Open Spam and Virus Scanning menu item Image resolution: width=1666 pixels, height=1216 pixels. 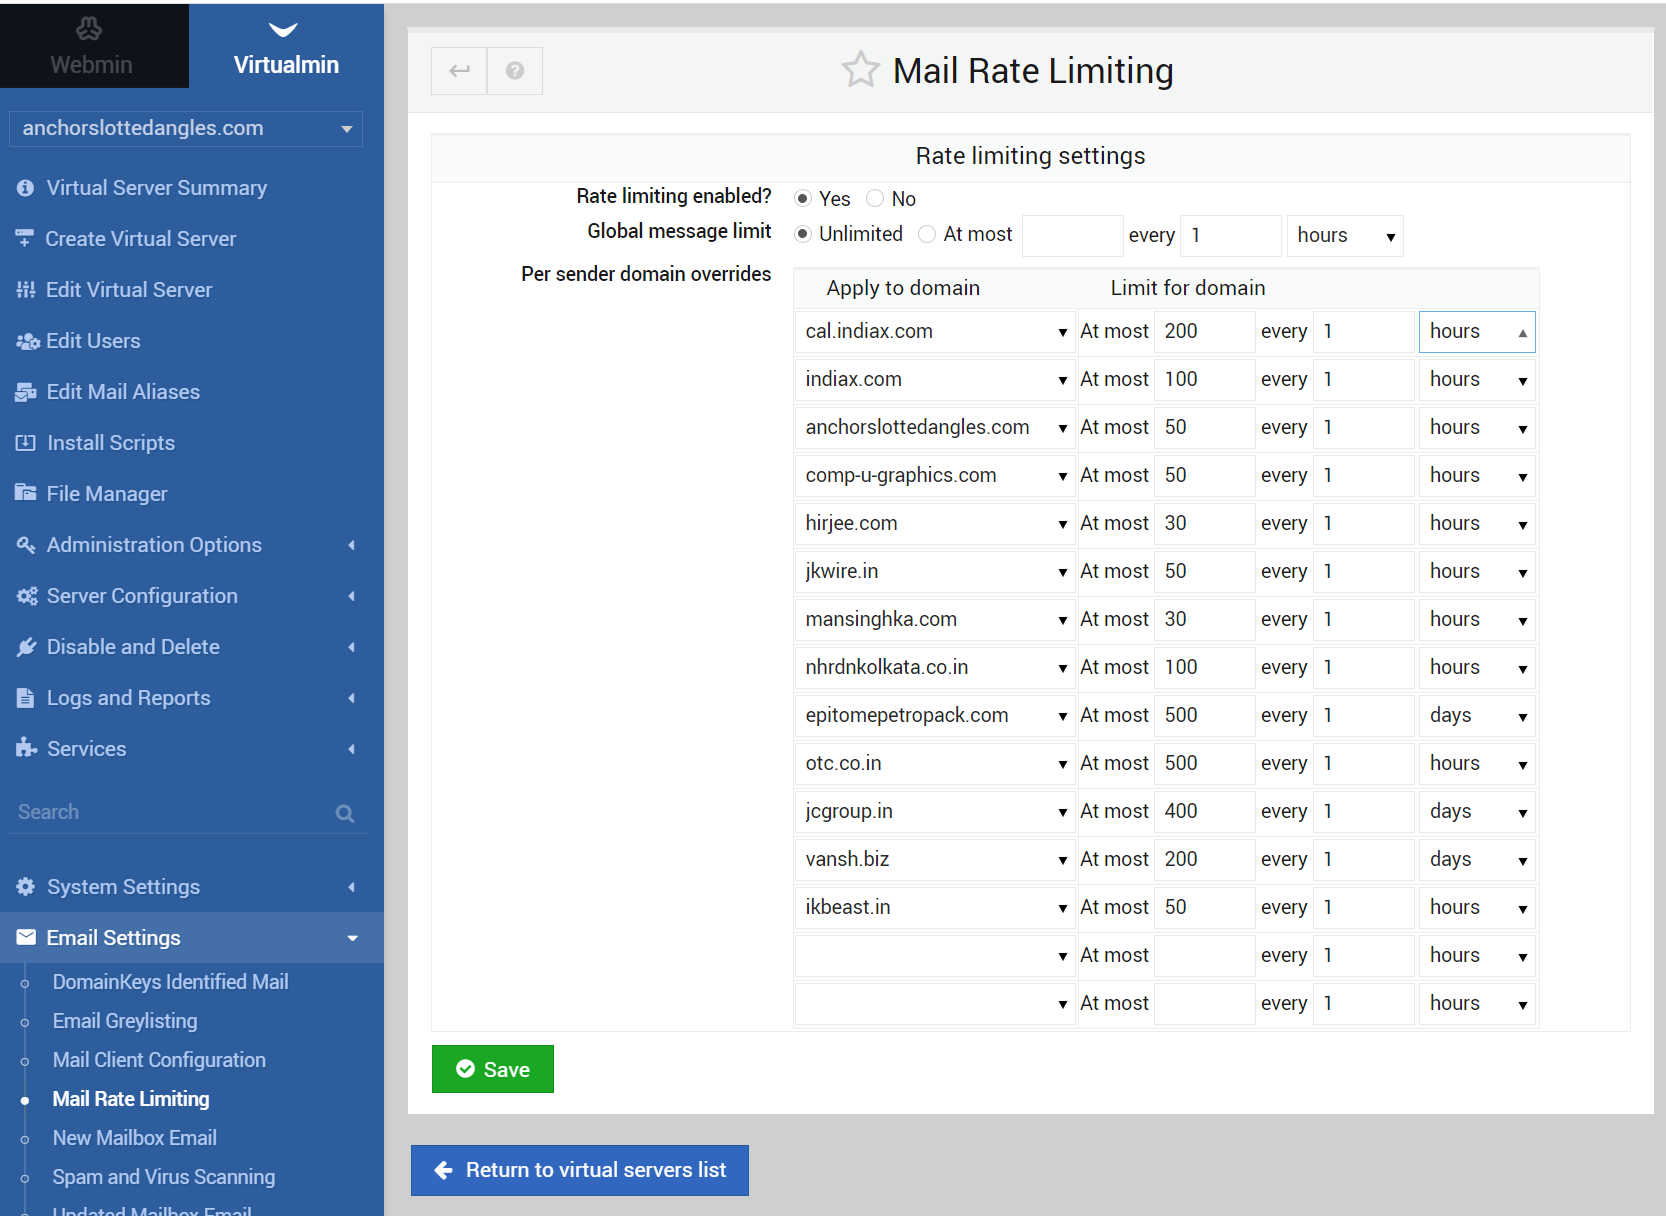pos(163,1177)
